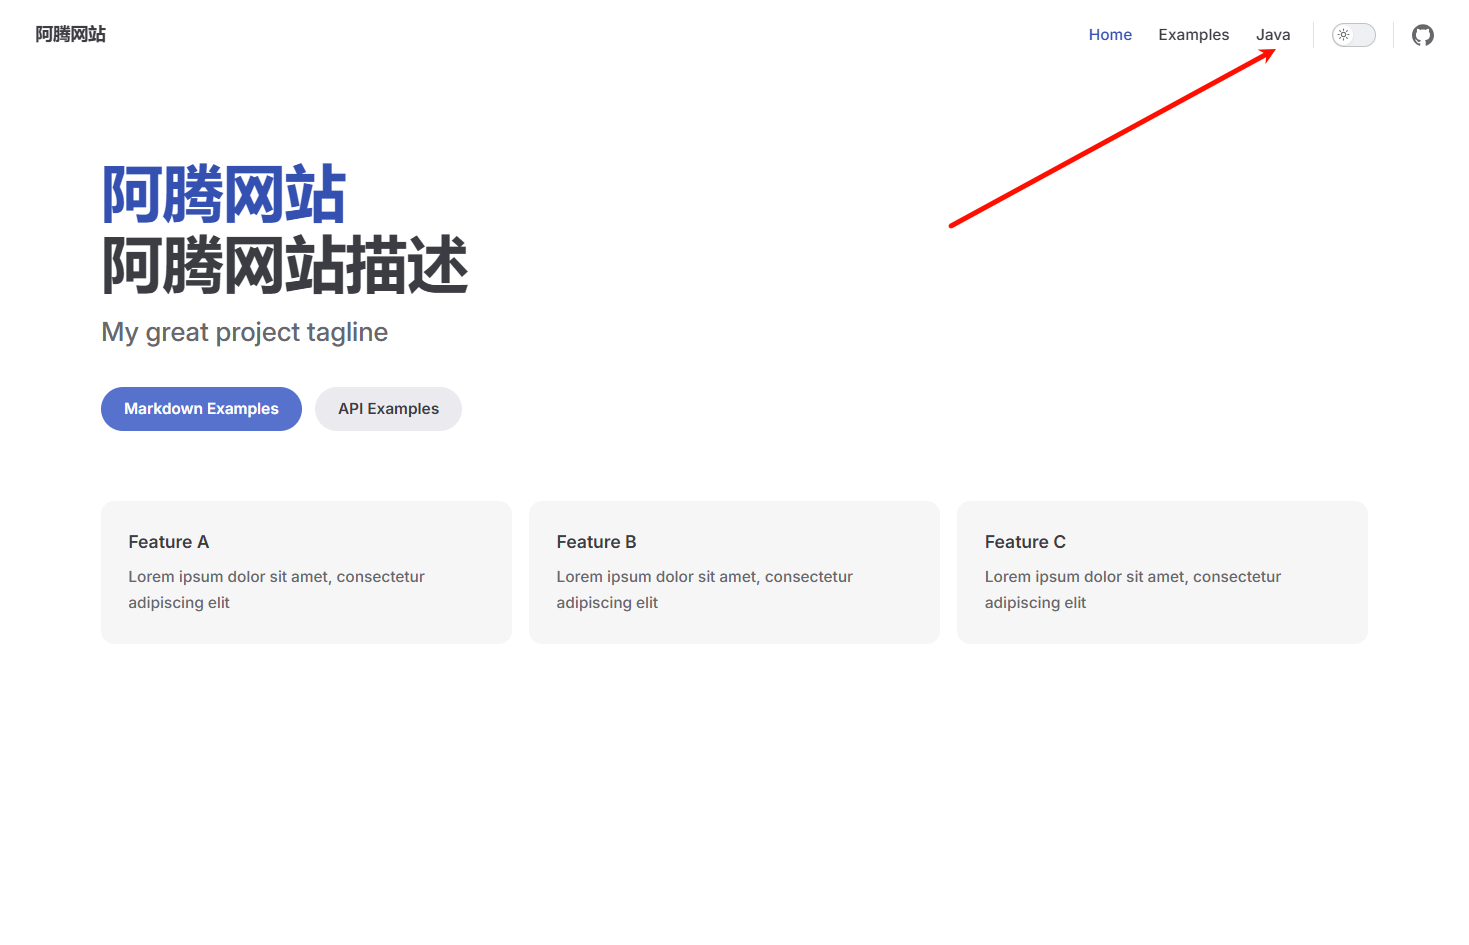Open the Java navigation item
This screenshot has height=945, width=1469.
coord(1272,35)
